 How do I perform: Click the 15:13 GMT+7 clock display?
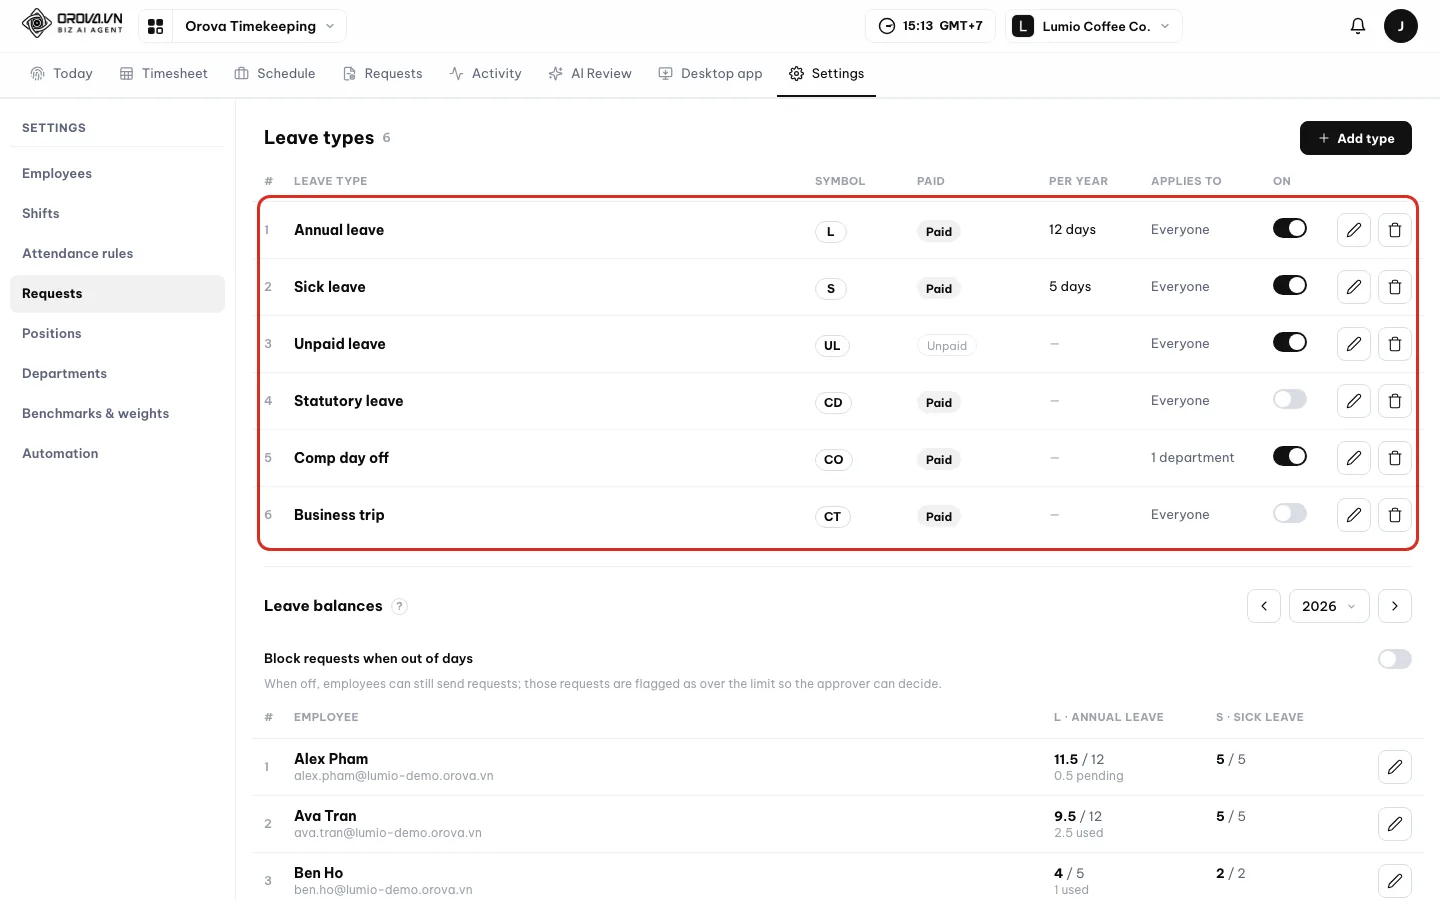(930, 26)
